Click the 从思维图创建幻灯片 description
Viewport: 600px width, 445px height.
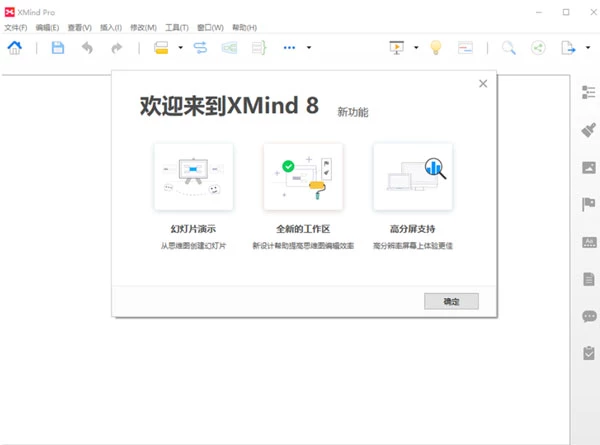193,246
